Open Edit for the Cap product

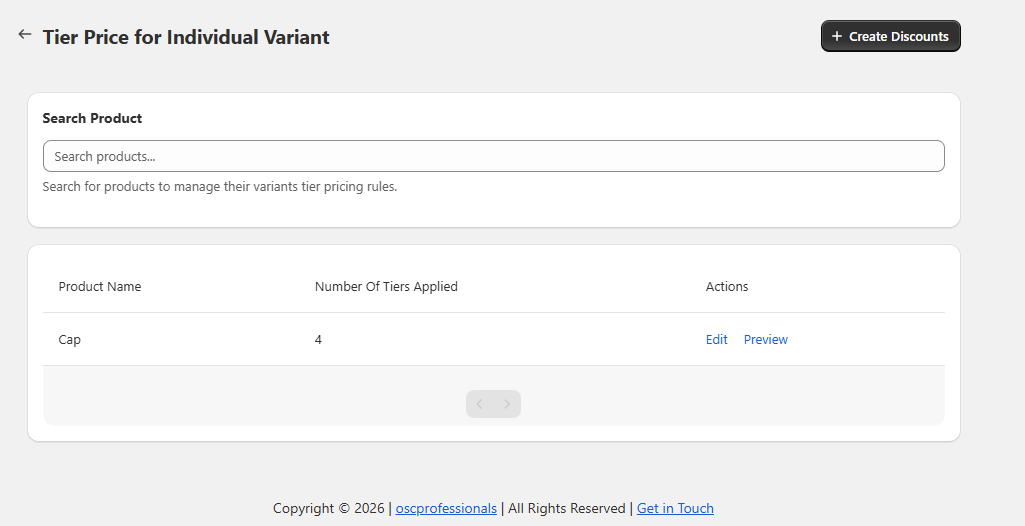(716, 340)
